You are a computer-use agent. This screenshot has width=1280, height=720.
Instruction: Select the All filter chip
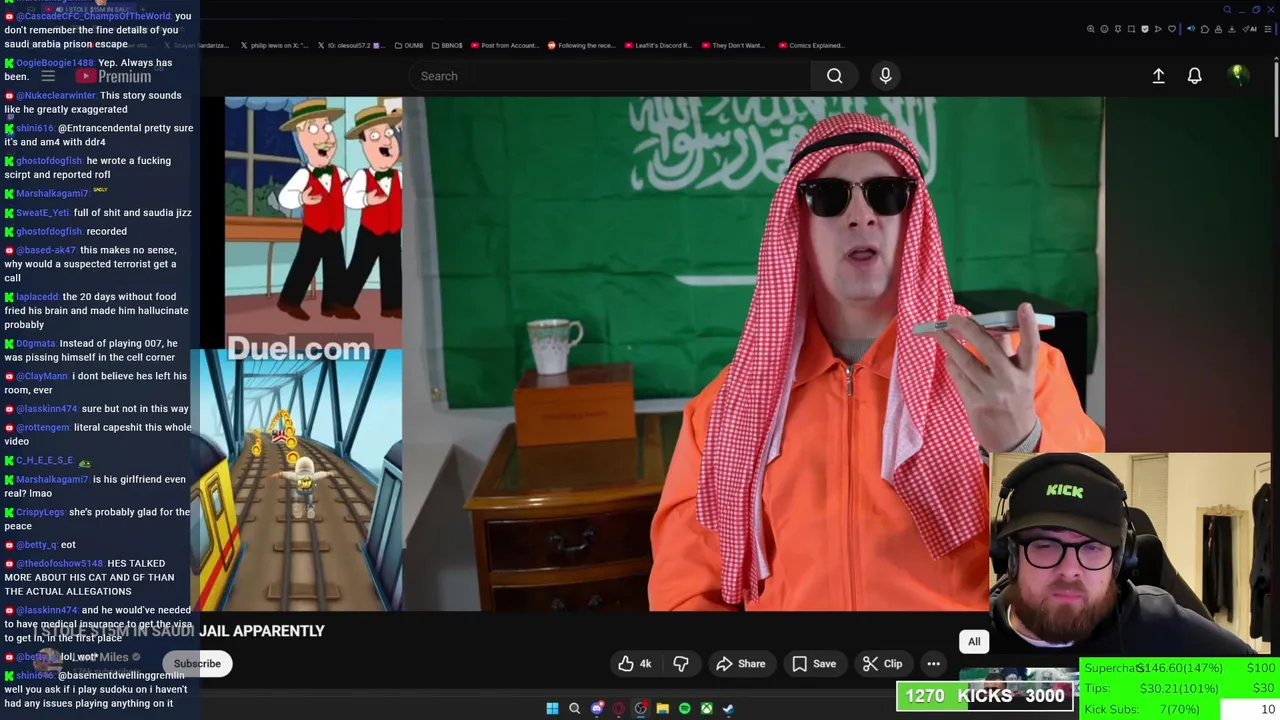click(x=974, y=642)
